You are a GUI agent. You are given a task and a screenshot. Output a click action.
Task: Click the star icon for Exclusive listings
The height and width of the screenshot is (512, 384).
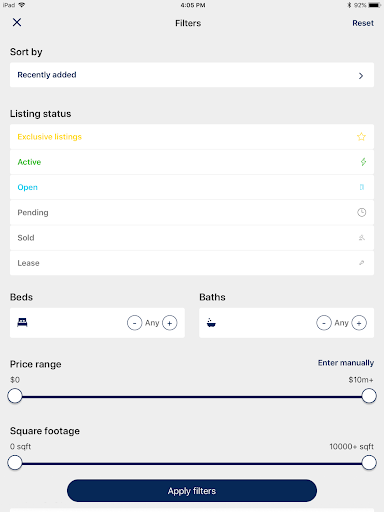point(361,137)
